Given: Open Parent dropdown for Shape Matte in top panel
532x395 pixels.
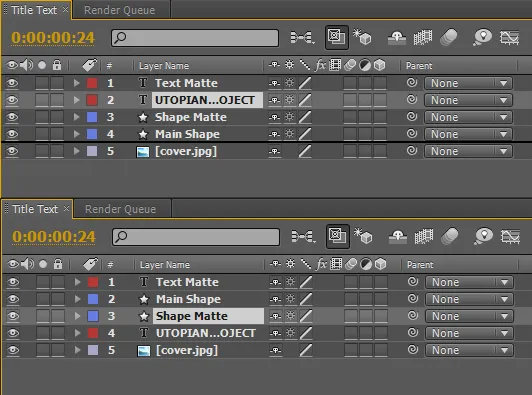Looking at the screenshot, I should [468, 117].
